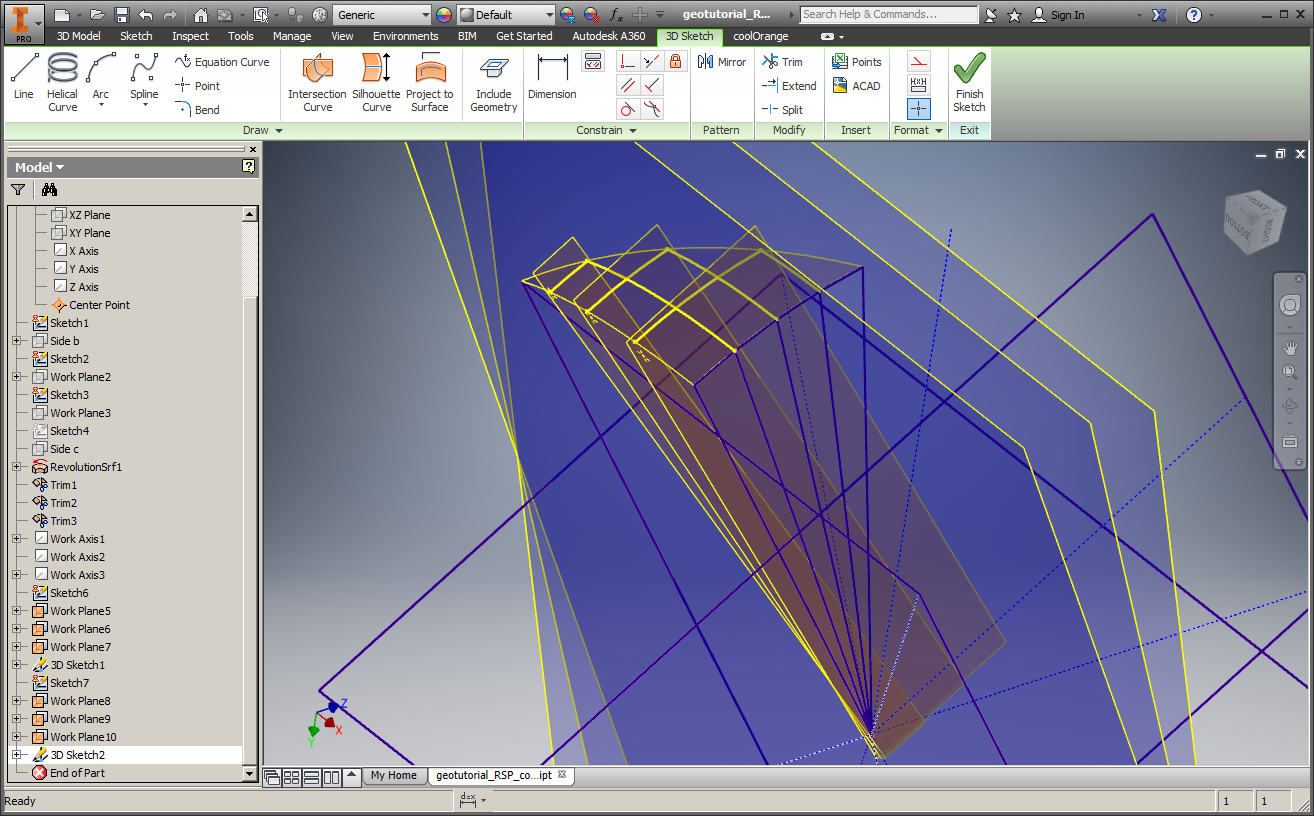
Task: Click the Undo arrow
Action: pos(146,15)
